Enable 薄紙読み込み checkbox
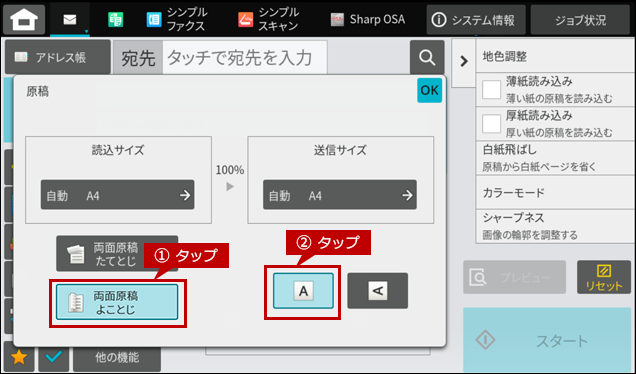 click(x=491, y=89)
